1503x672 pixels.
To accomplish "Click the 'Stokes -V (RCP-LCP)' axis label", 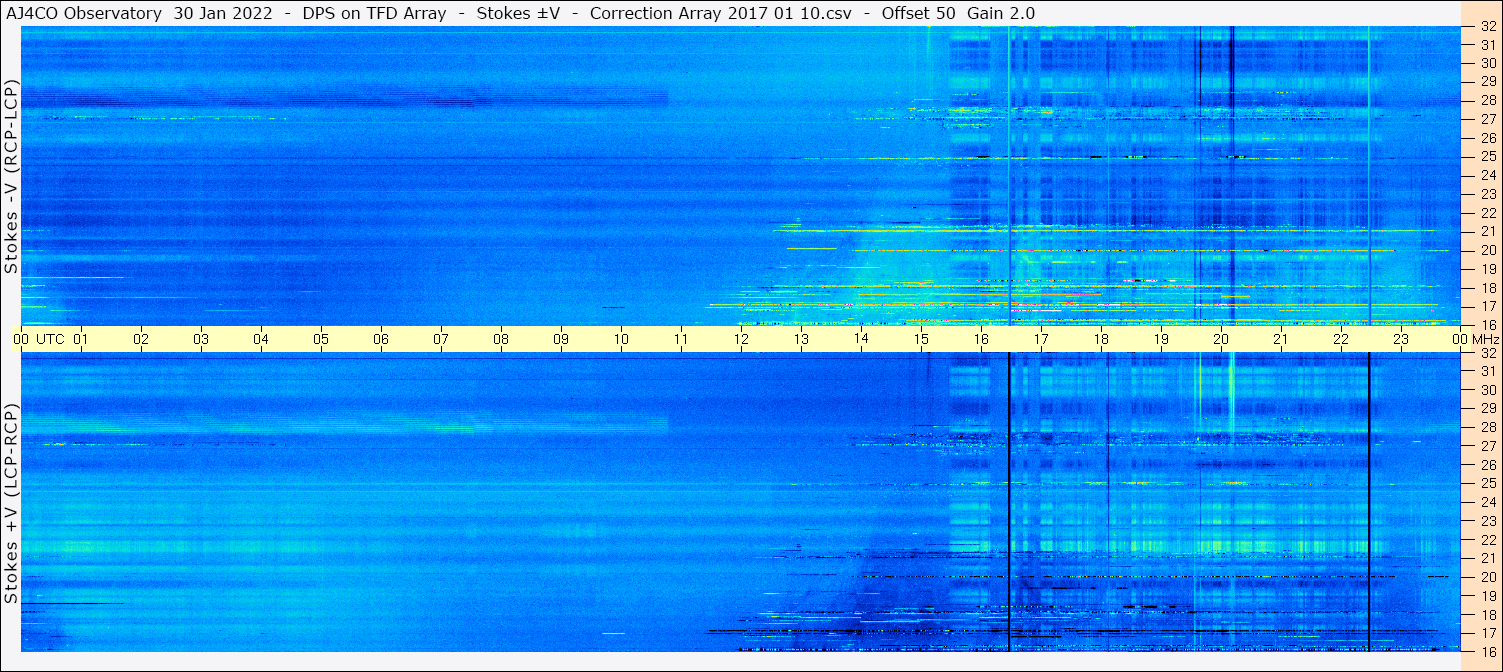I will click(11, 177).
